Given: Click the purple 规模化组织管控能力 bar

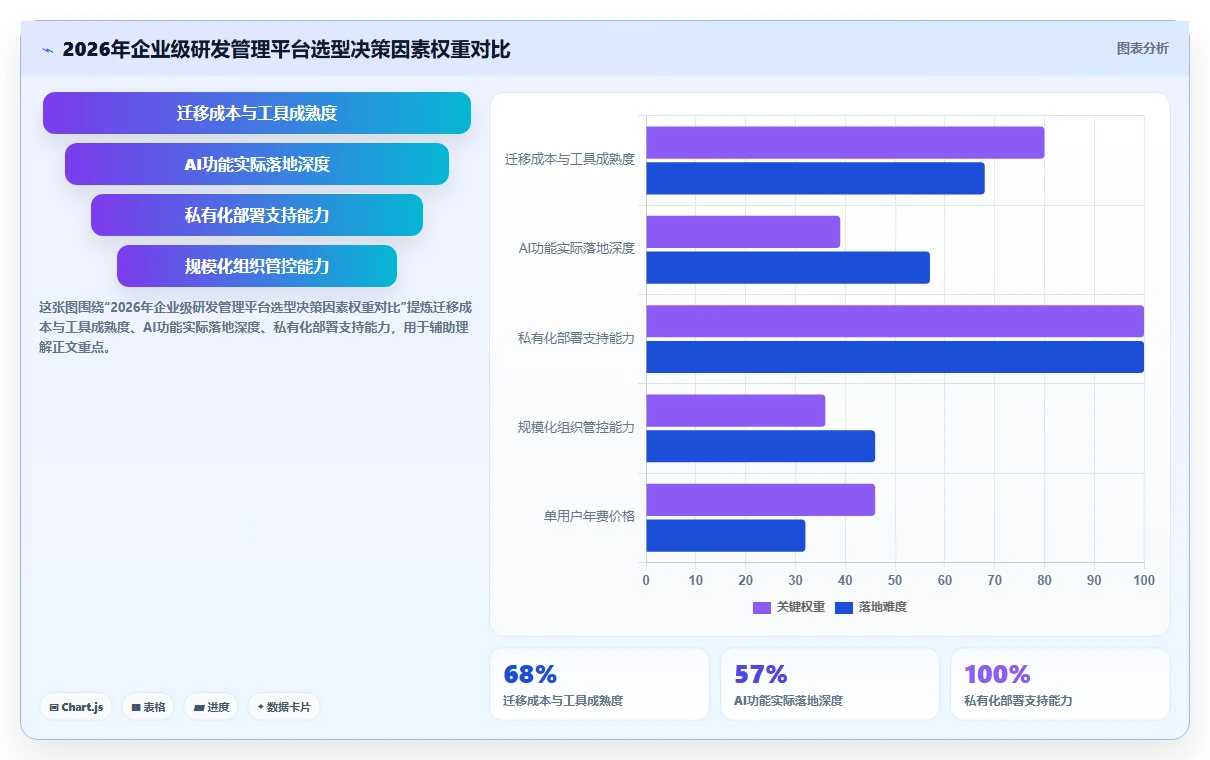Looking at the screenshot, I should click(735, 411).
